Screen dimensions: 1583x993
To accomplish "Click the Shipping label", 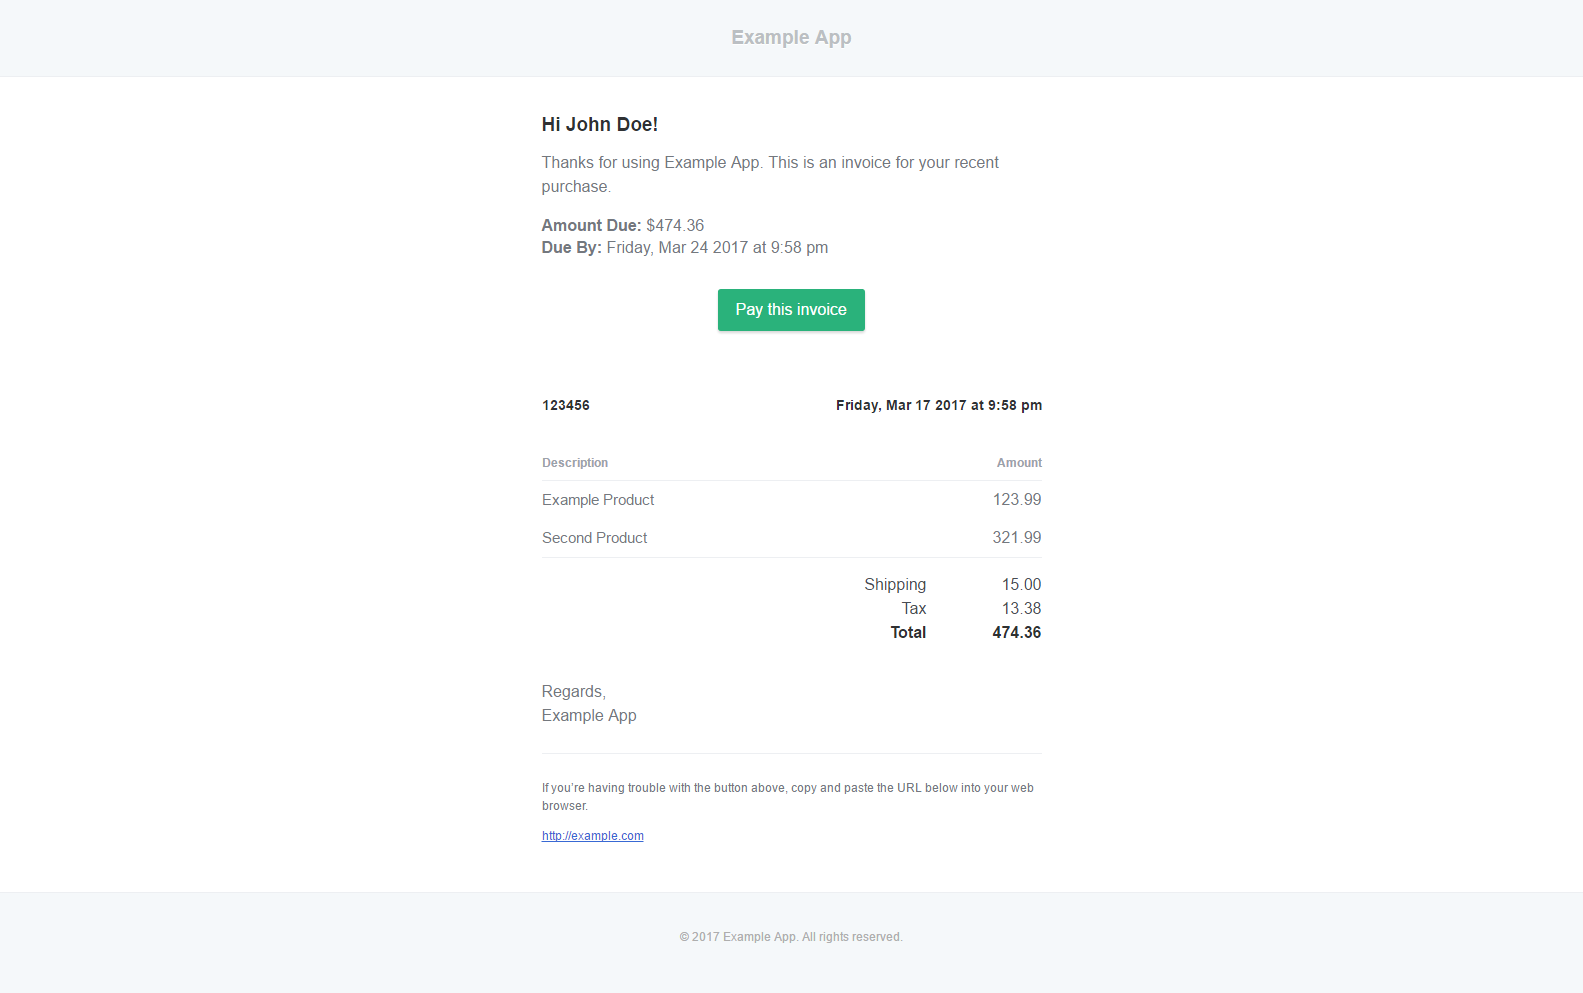I will (895, 585).
